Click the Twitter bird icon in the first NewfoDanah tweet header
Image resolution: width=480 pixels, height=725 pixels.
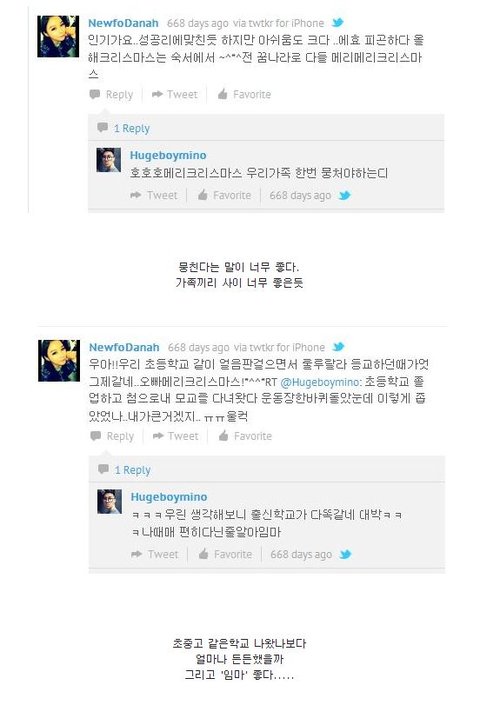pyautogui.click(x=338, y=22)
